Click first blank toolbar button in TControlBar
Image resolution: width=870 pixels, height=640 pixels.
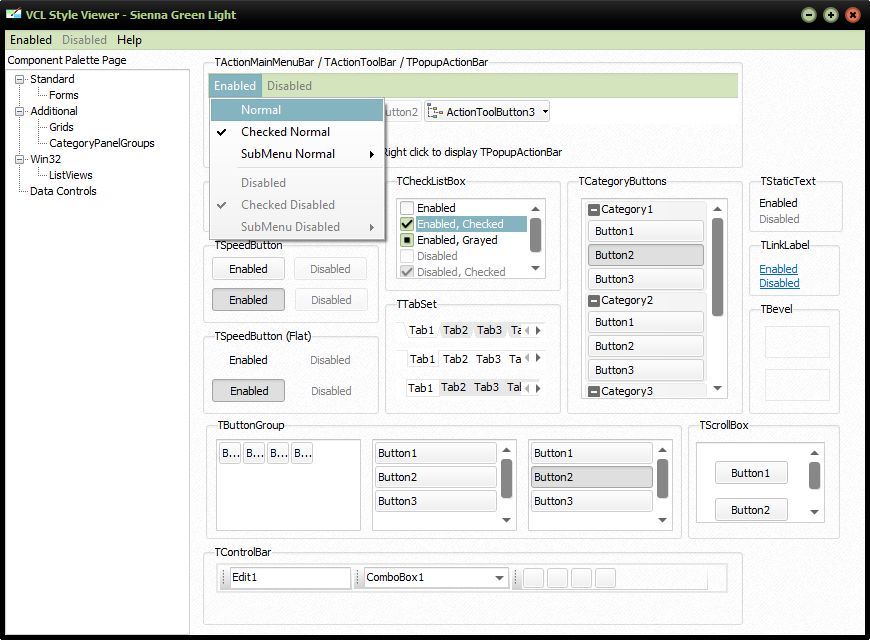pyautogui.click(x=534, y=578)
